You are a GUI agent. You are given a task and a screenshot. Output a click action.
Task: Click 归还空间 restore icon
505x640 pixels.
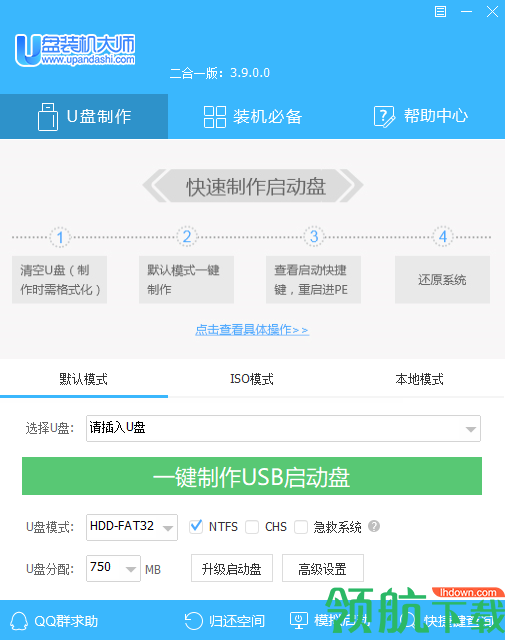tap(194, 621)
